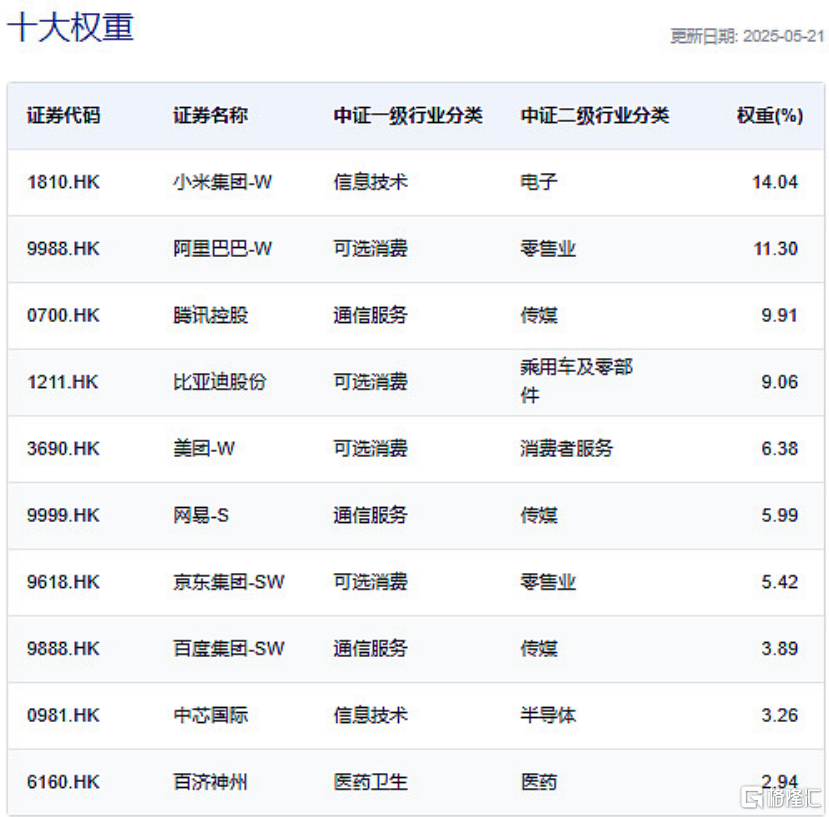Screen dimensions: 829x817
Task: Click the name 阿里巴巴-W
Action: pos(223,249)
